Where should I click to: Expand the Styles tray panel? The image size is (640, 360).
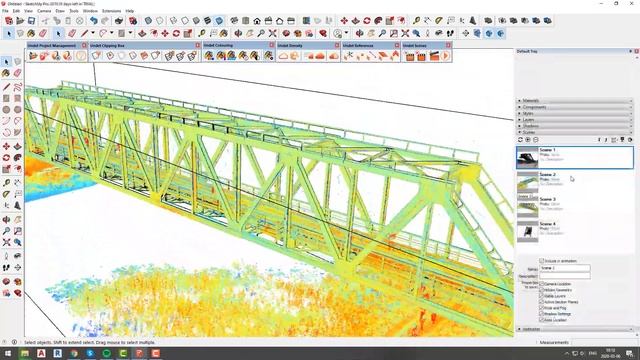pyautogui.click(x=575, y=113)
